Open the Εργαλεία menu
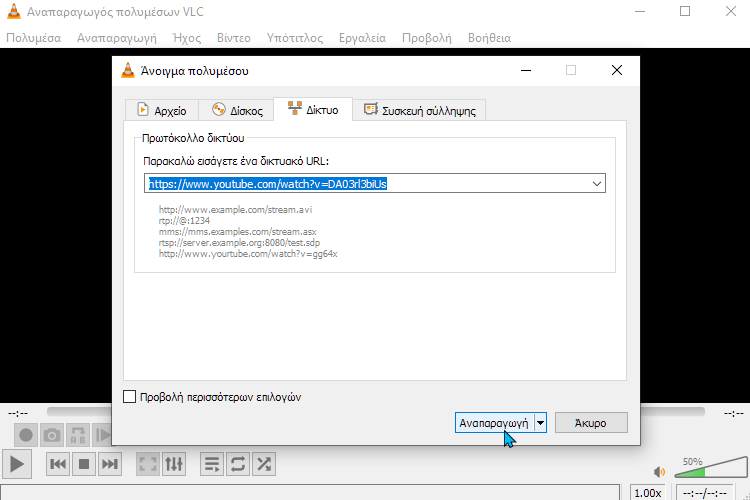 [x=362, y=38]
